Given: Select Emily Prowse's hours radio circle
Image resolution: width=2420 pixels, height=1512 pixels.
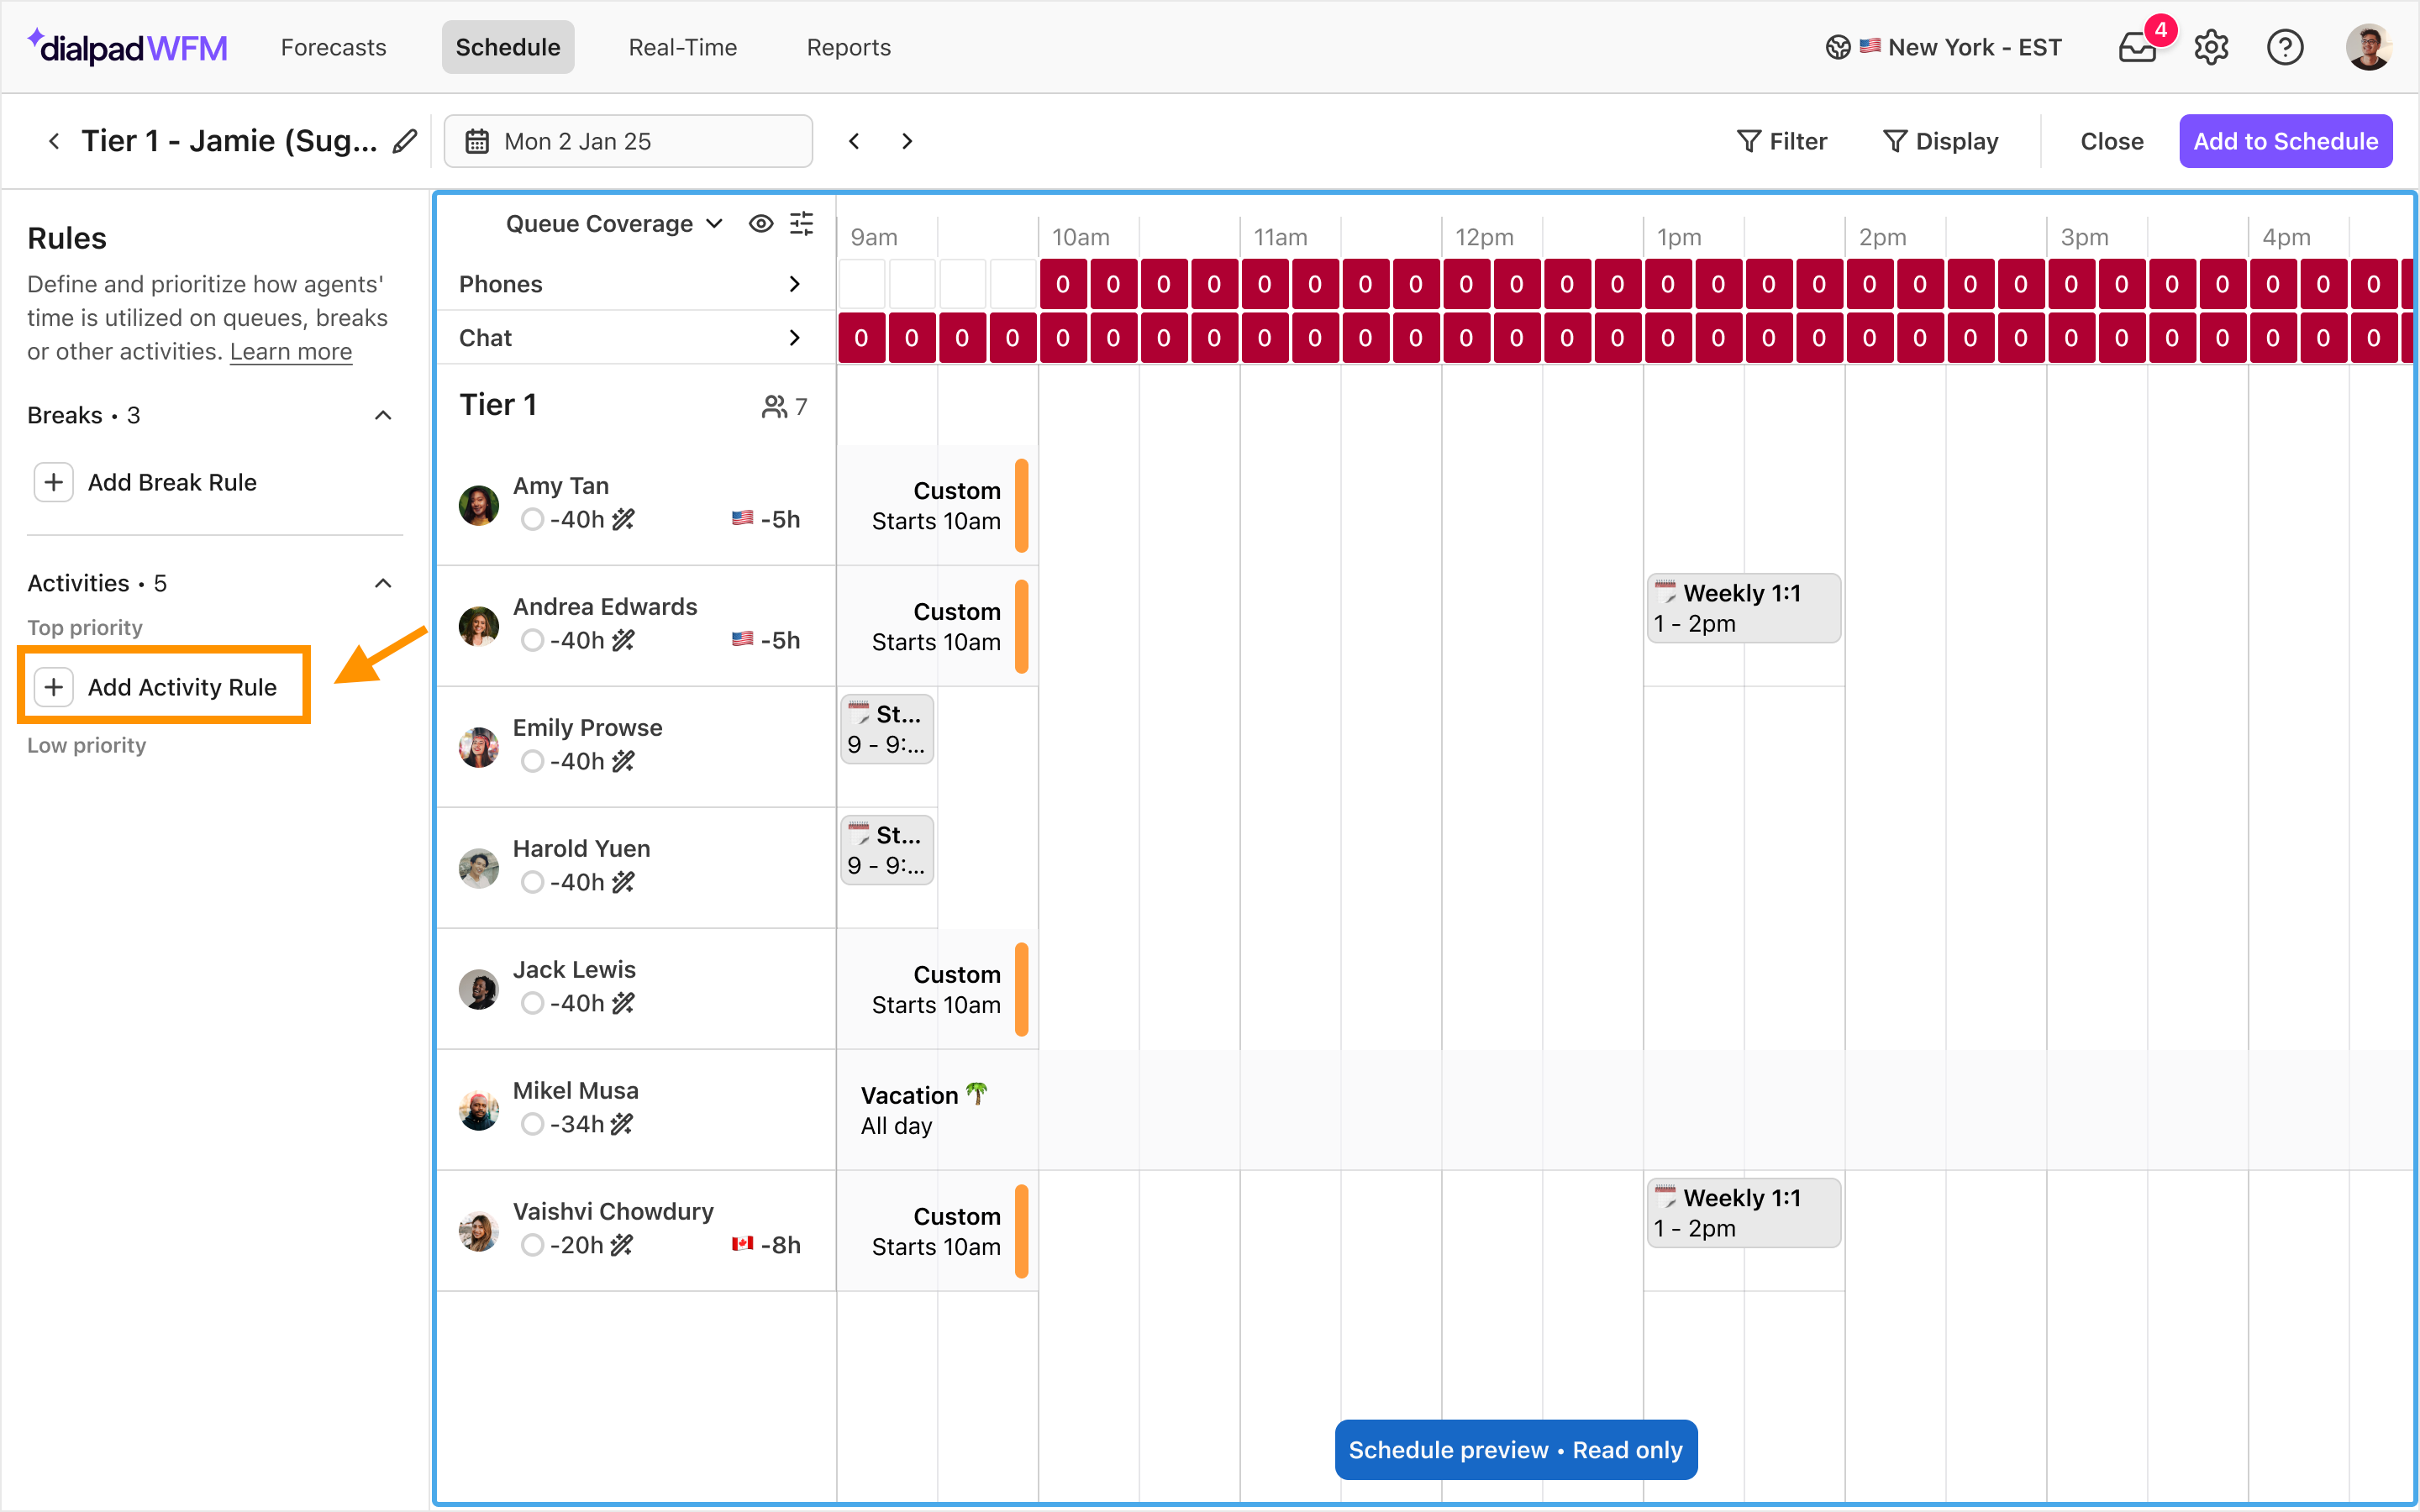Looking at the screenshot, I should pyautogui.click(x=532, y=761).
